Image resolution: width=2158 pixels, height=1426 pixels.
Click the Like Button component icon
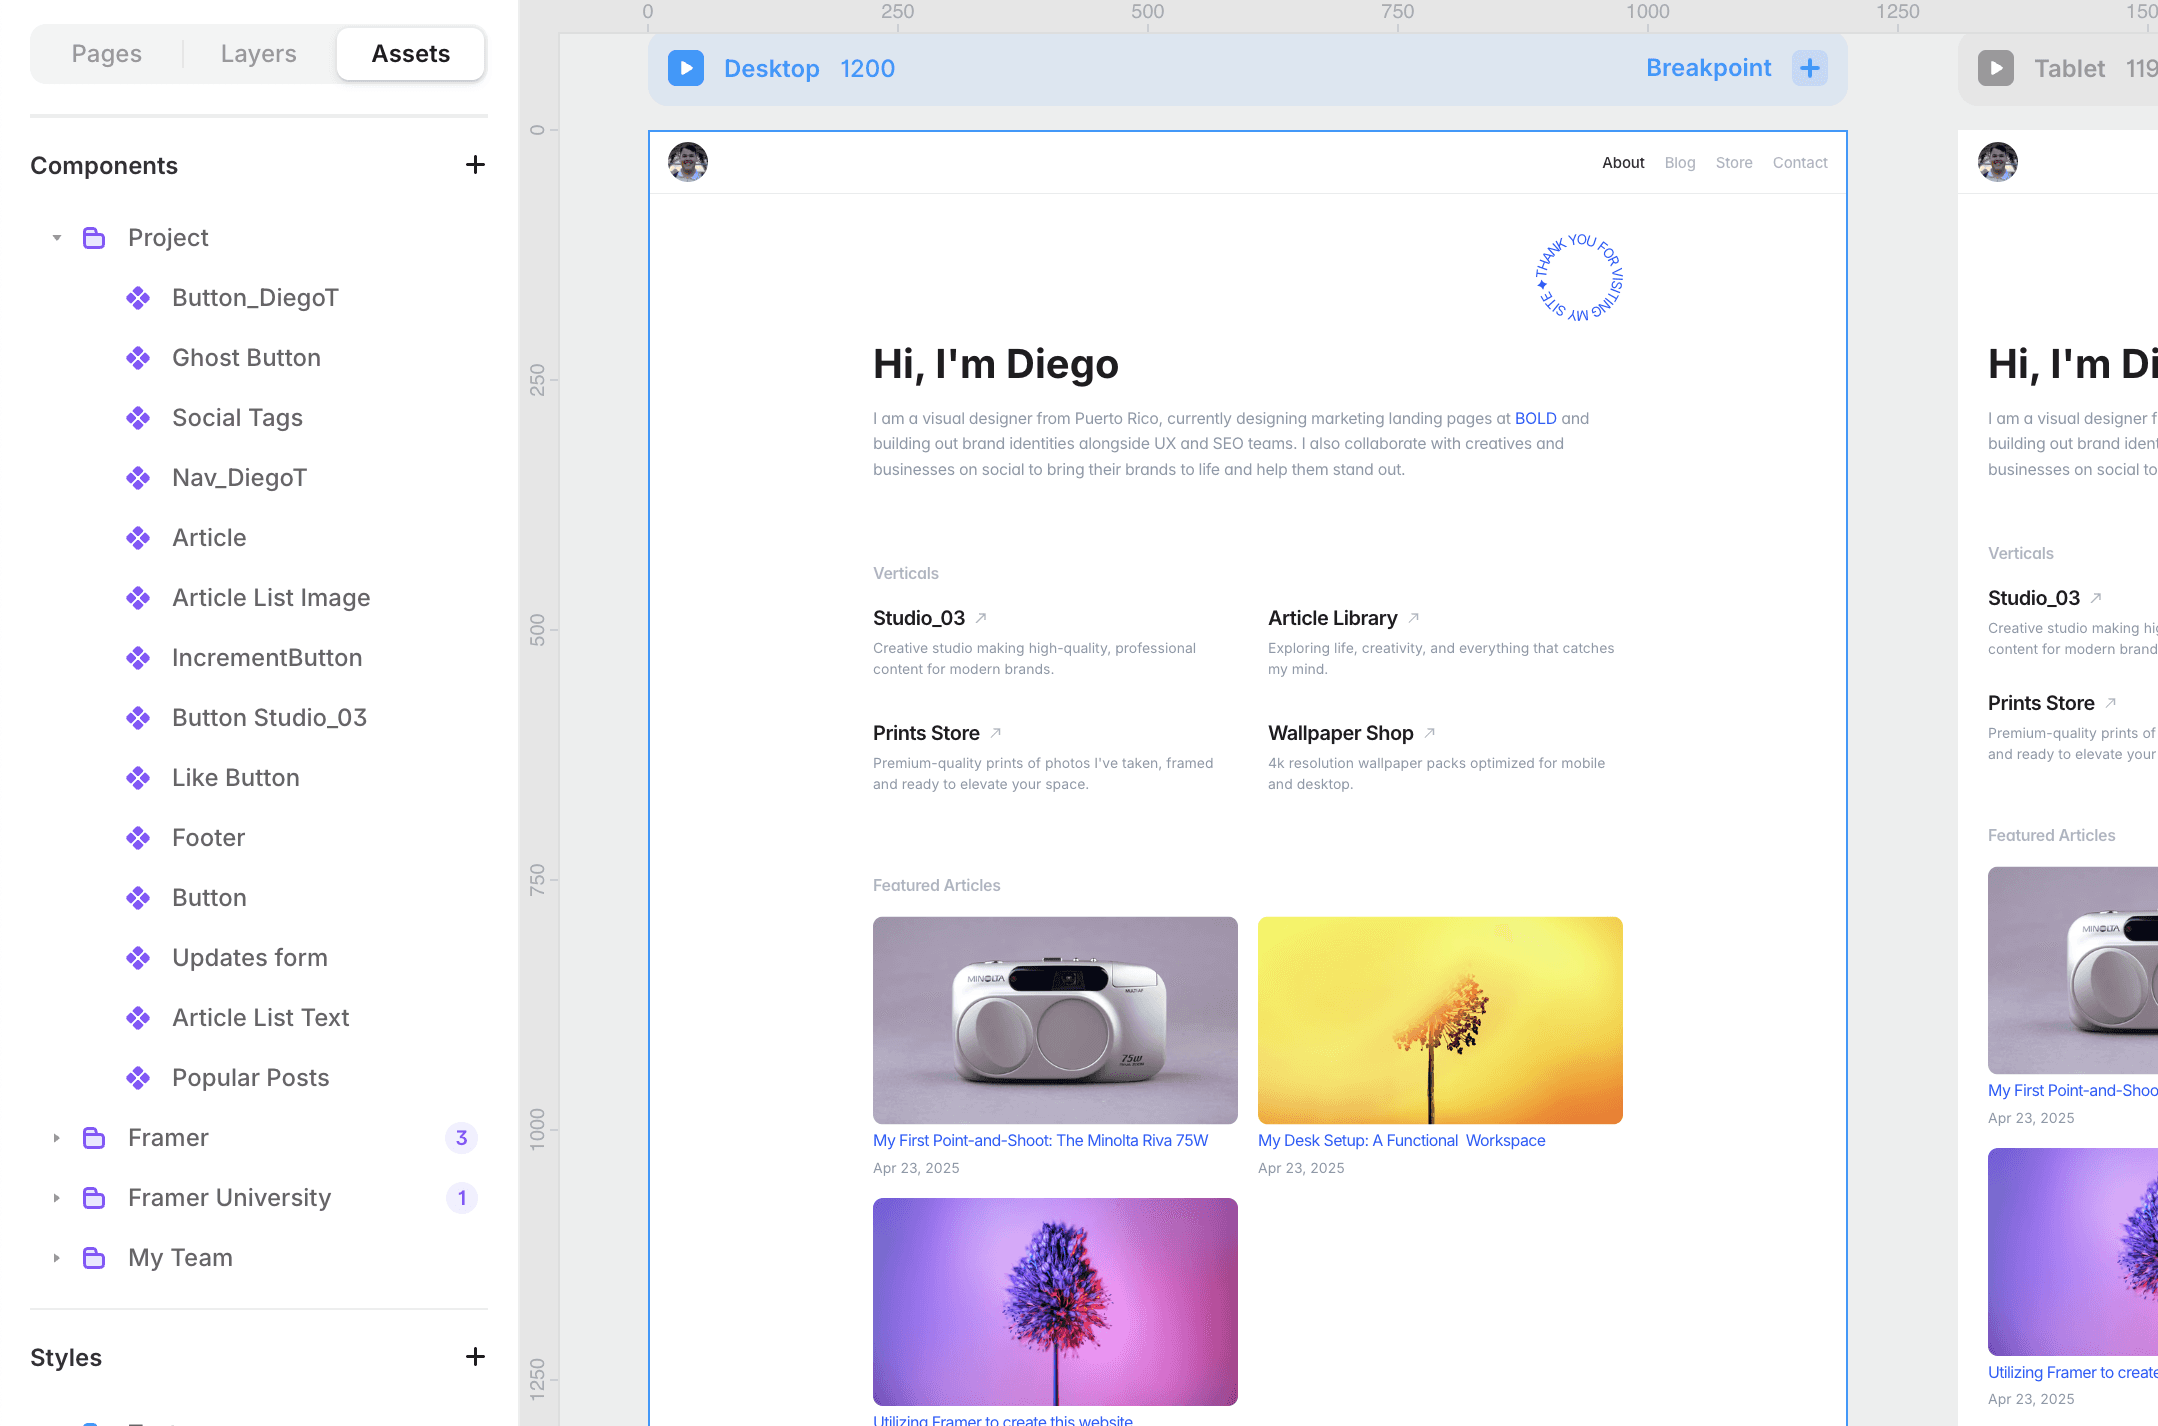[138, 778]
